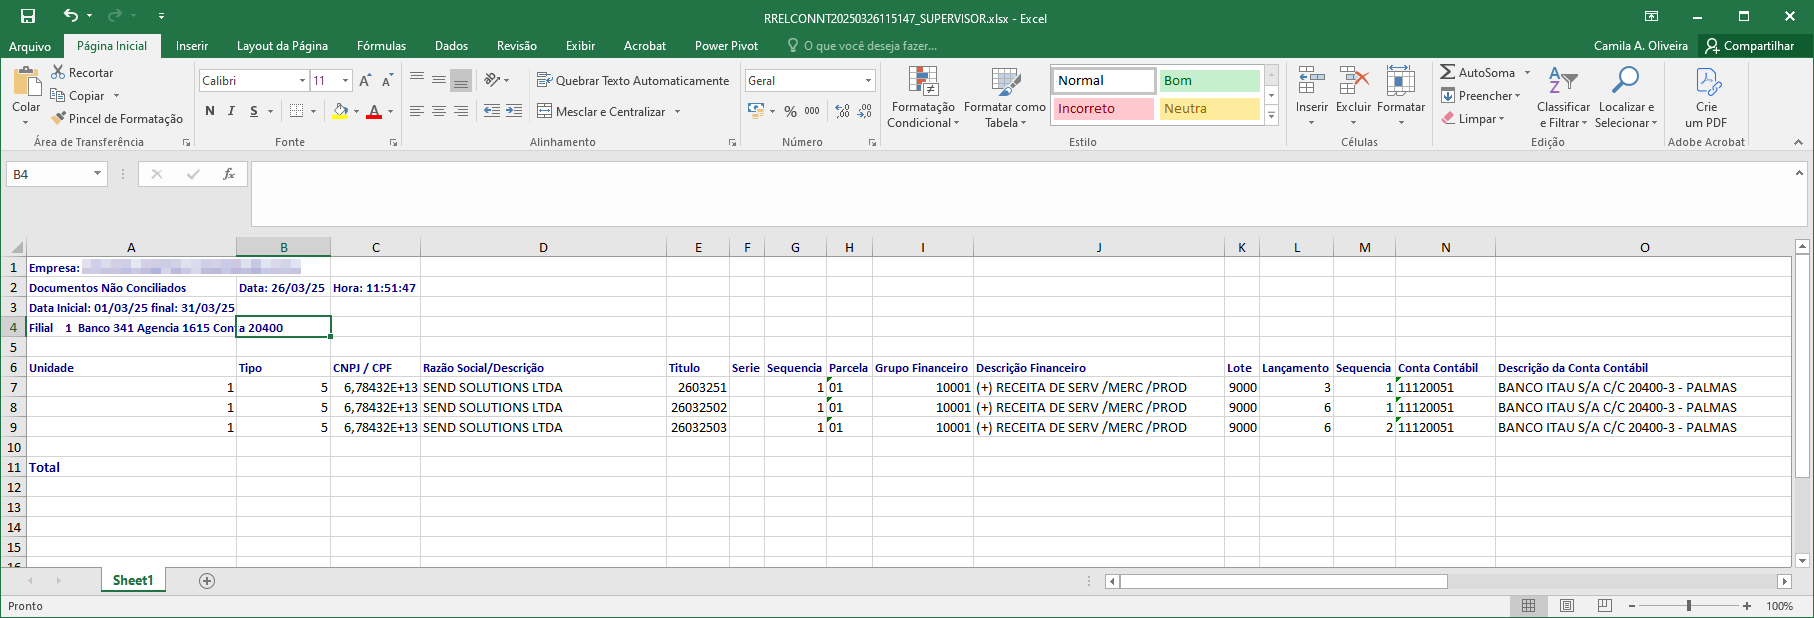Align text to bottom of cell
1814x618 pixels.
tap(461, 80)
